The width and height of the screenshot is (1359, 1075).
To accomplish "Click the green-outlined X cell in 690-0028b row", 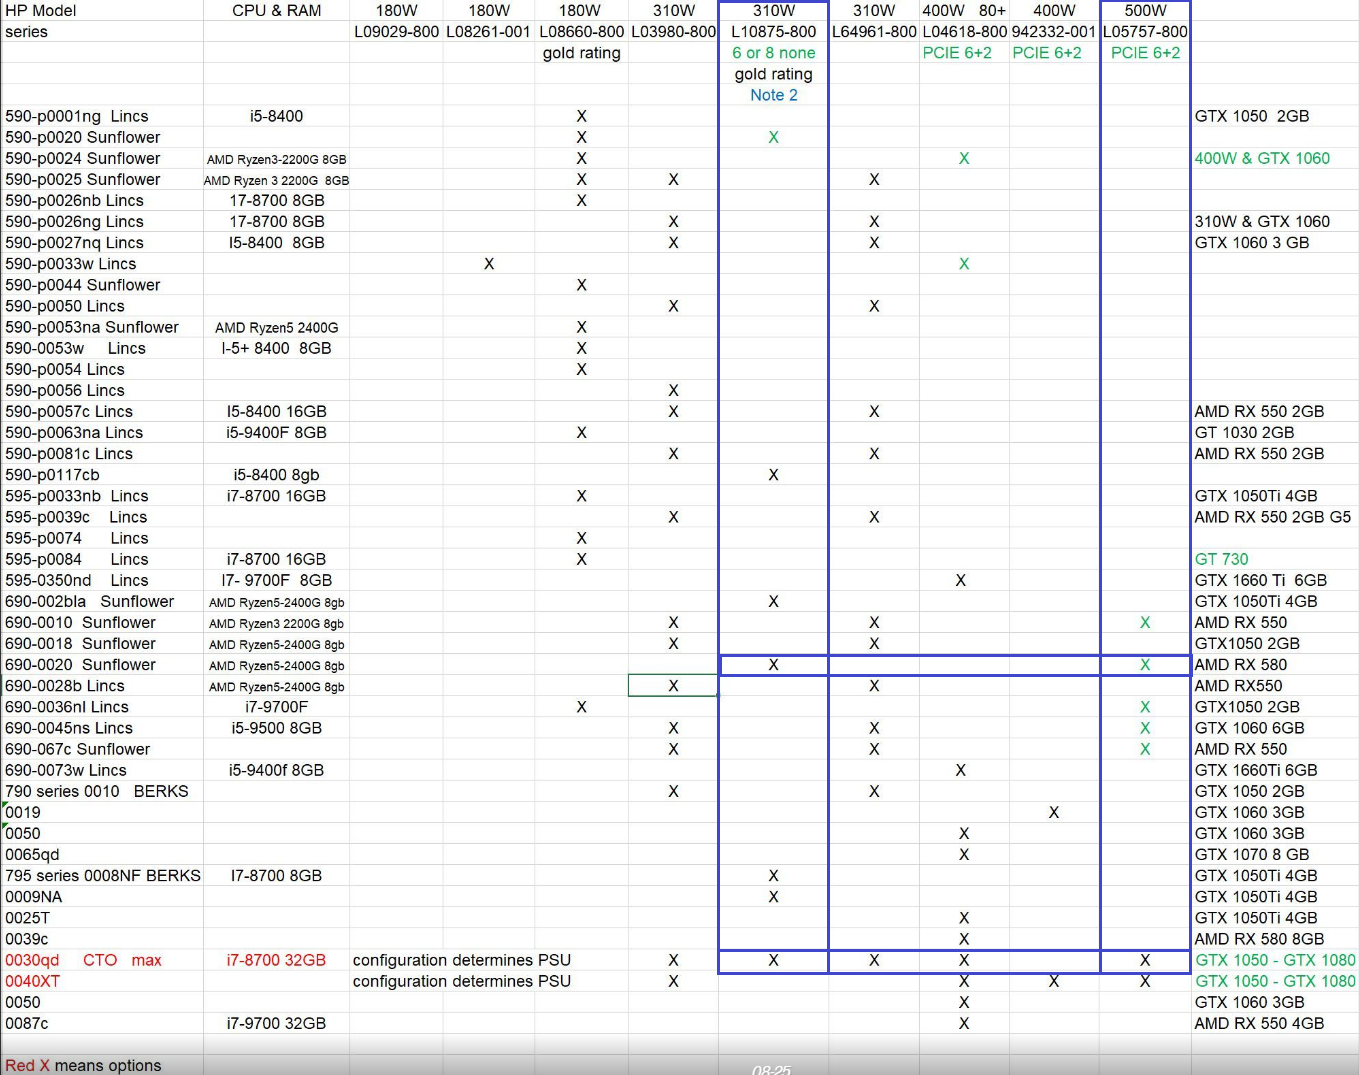I will click(x=673, y=685).
